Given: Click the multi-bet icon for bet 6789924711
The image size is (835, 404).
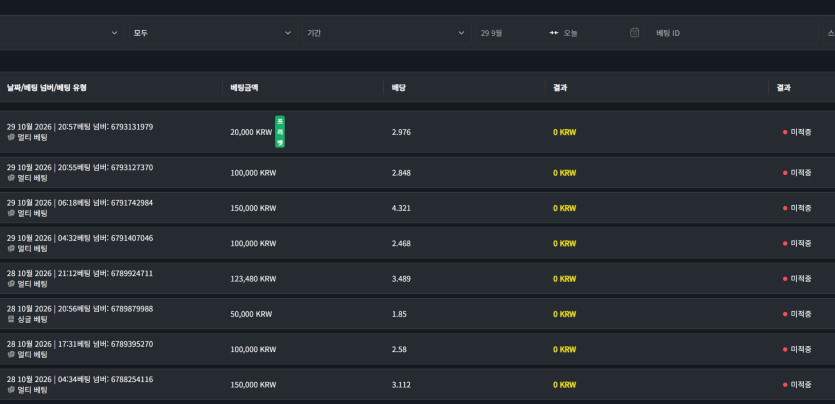Looking at the screenshot, I should coord(11,284).
